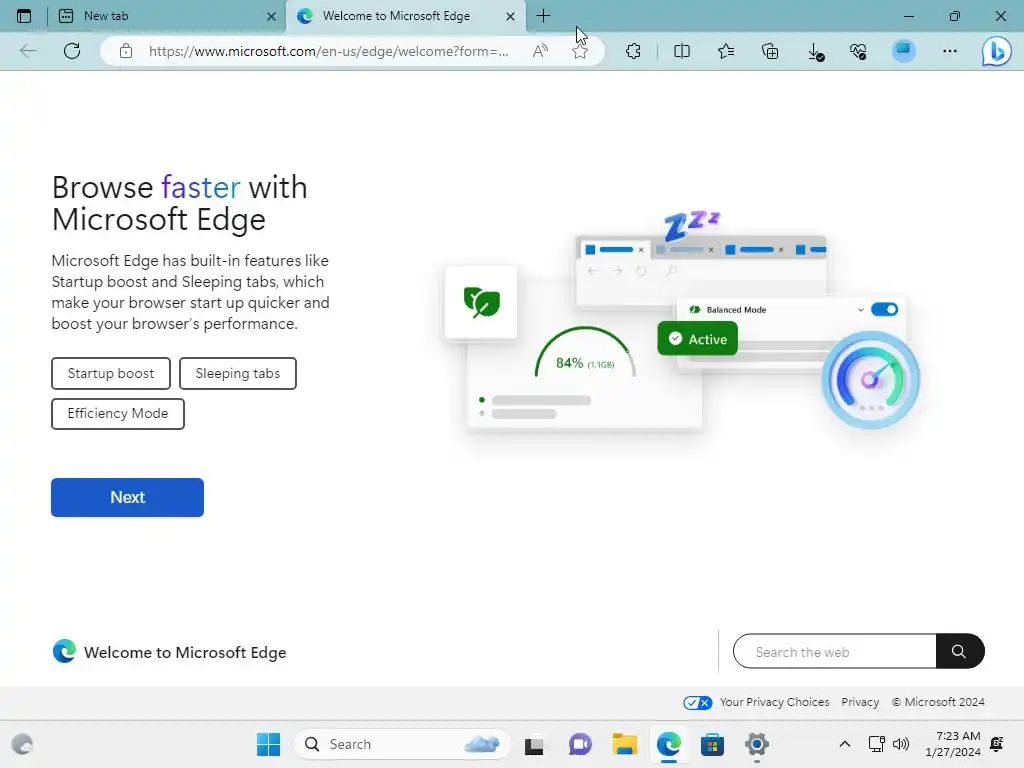Open Read aloud icon in address bar
Screen dimensions: 1024x768
pyautogui.click(x=540, y=51)
